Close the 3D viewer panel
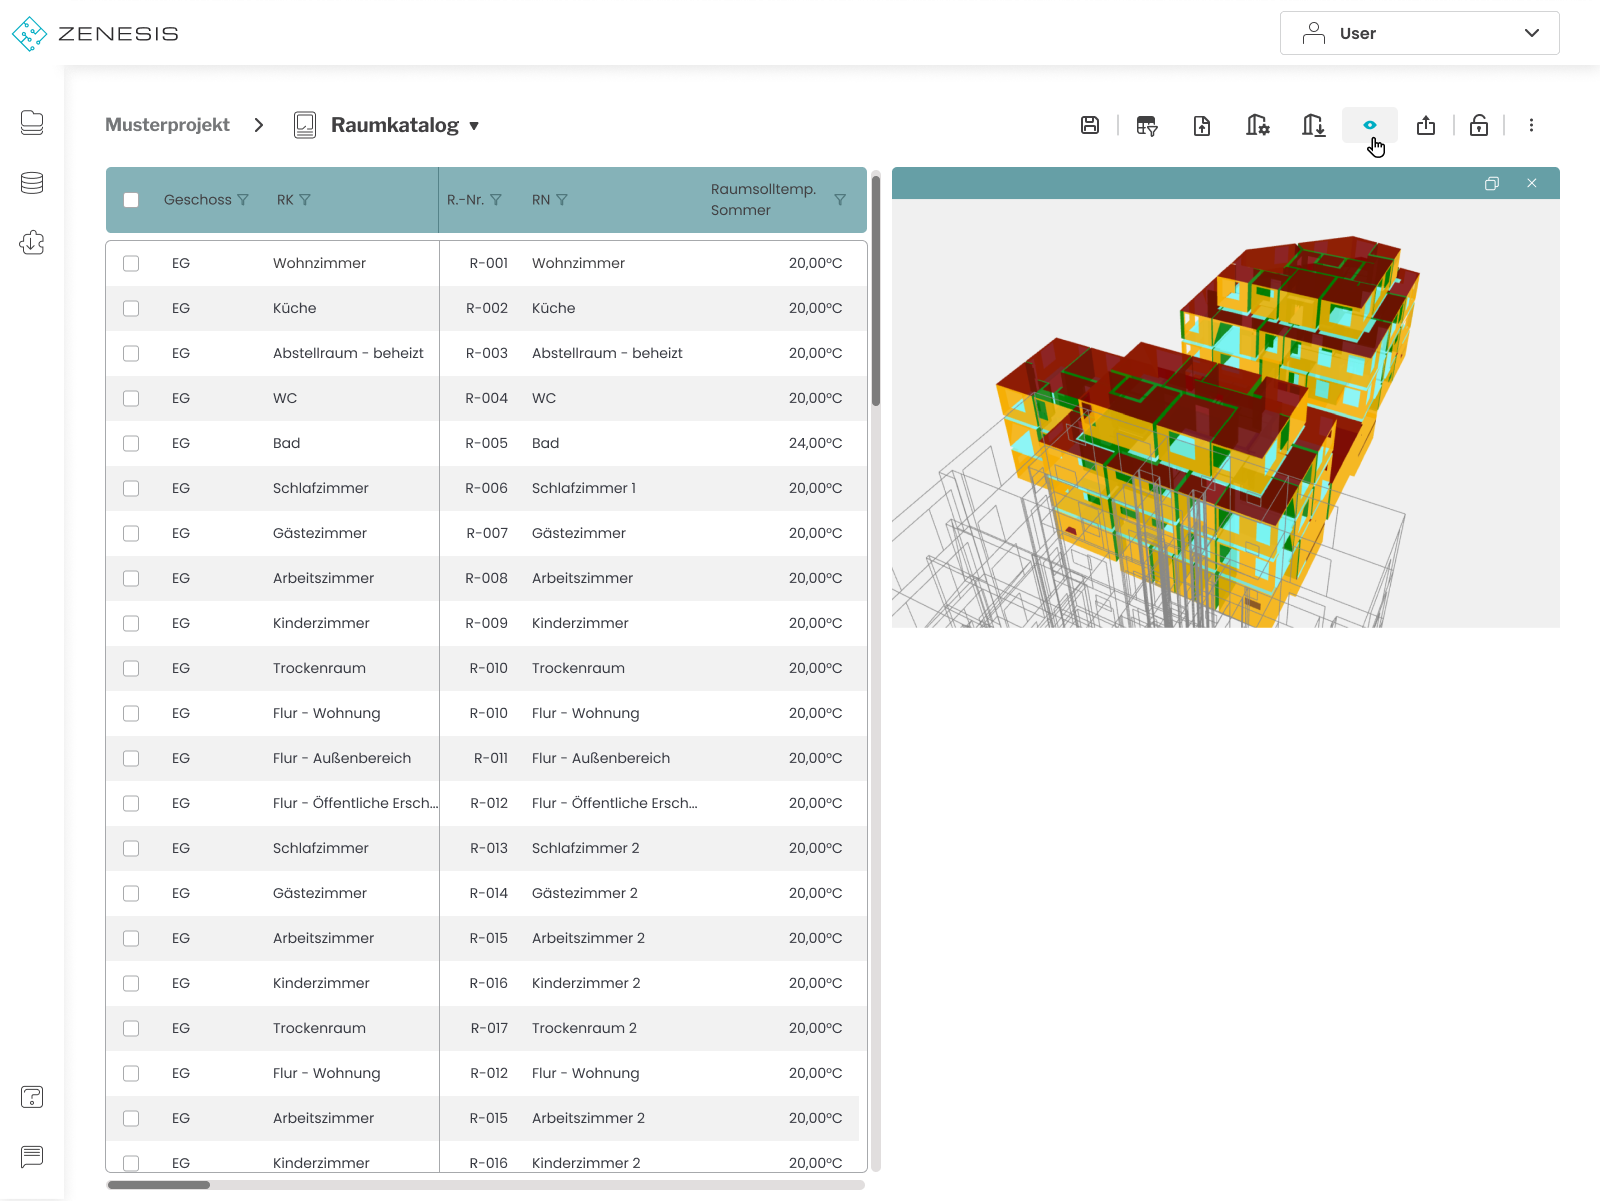Image resolution: width=1600 pixels, height=1201 pixels. point(1532,183)
